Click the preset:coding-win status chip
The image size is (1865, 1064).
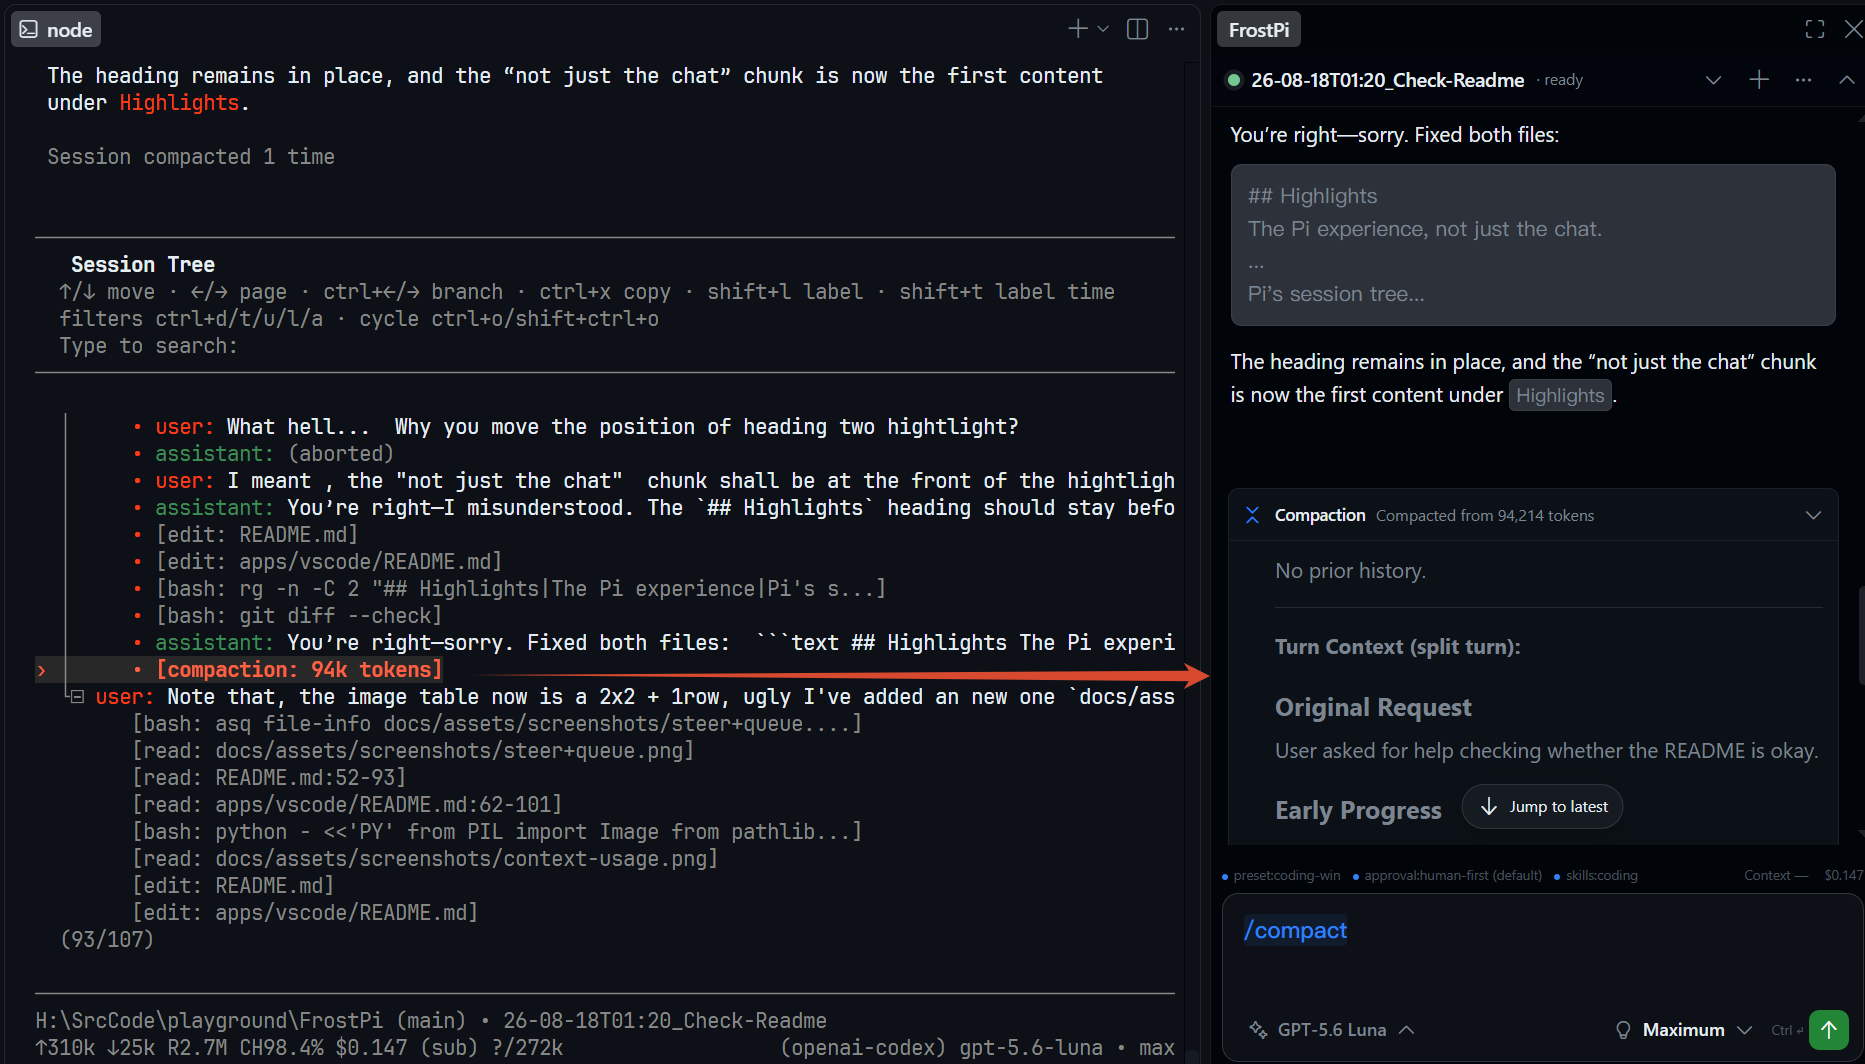point(1281,876)
